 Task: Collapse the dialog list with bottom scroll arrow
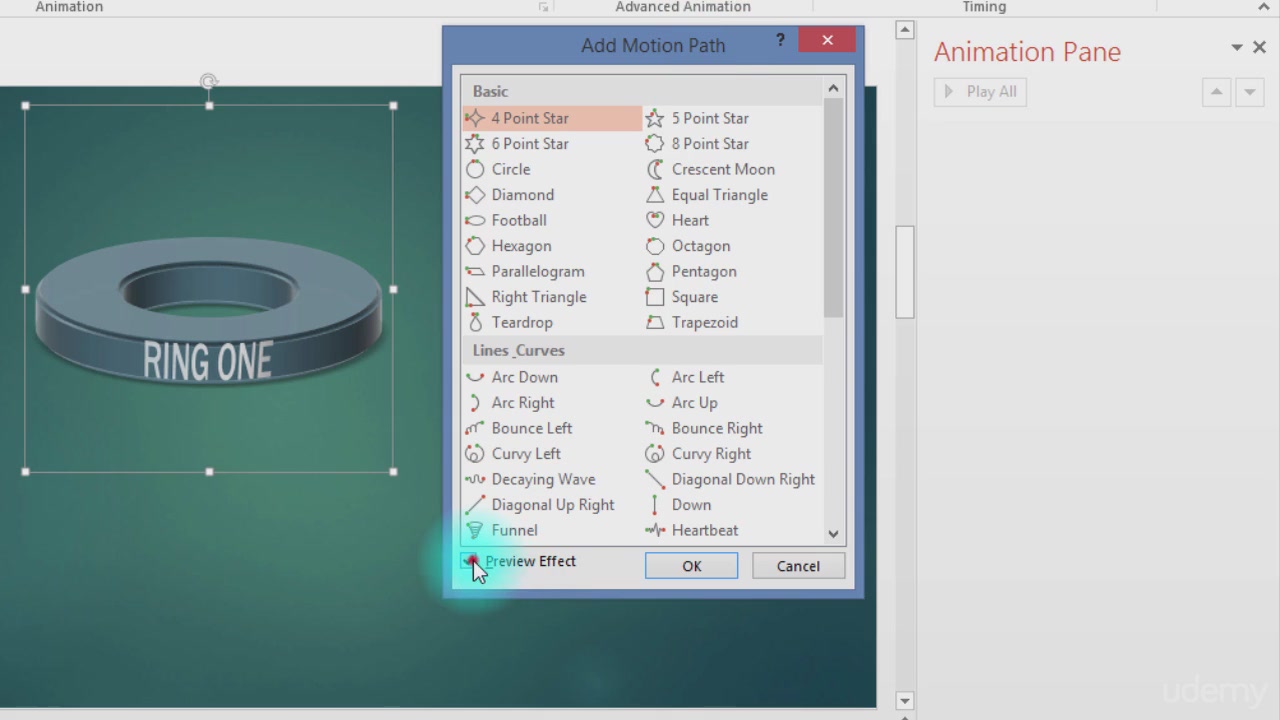(833, 534)
